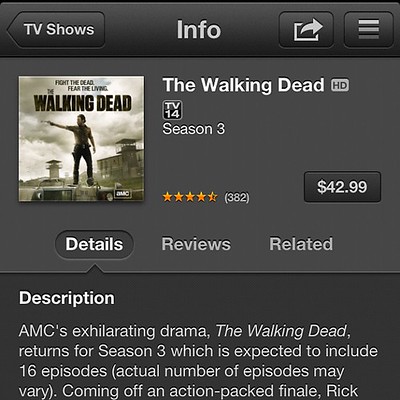Open the (382) ratings count
Viewport: 400px width, 400px height.
pyautogui.click(x=237, y=198)
